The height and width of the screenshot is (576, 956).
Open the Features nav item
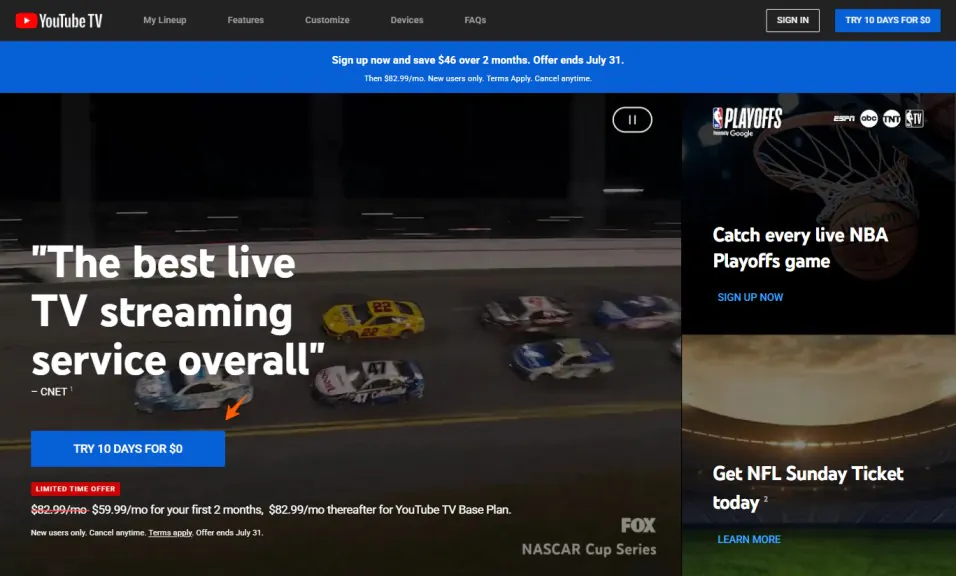(246, 20)
